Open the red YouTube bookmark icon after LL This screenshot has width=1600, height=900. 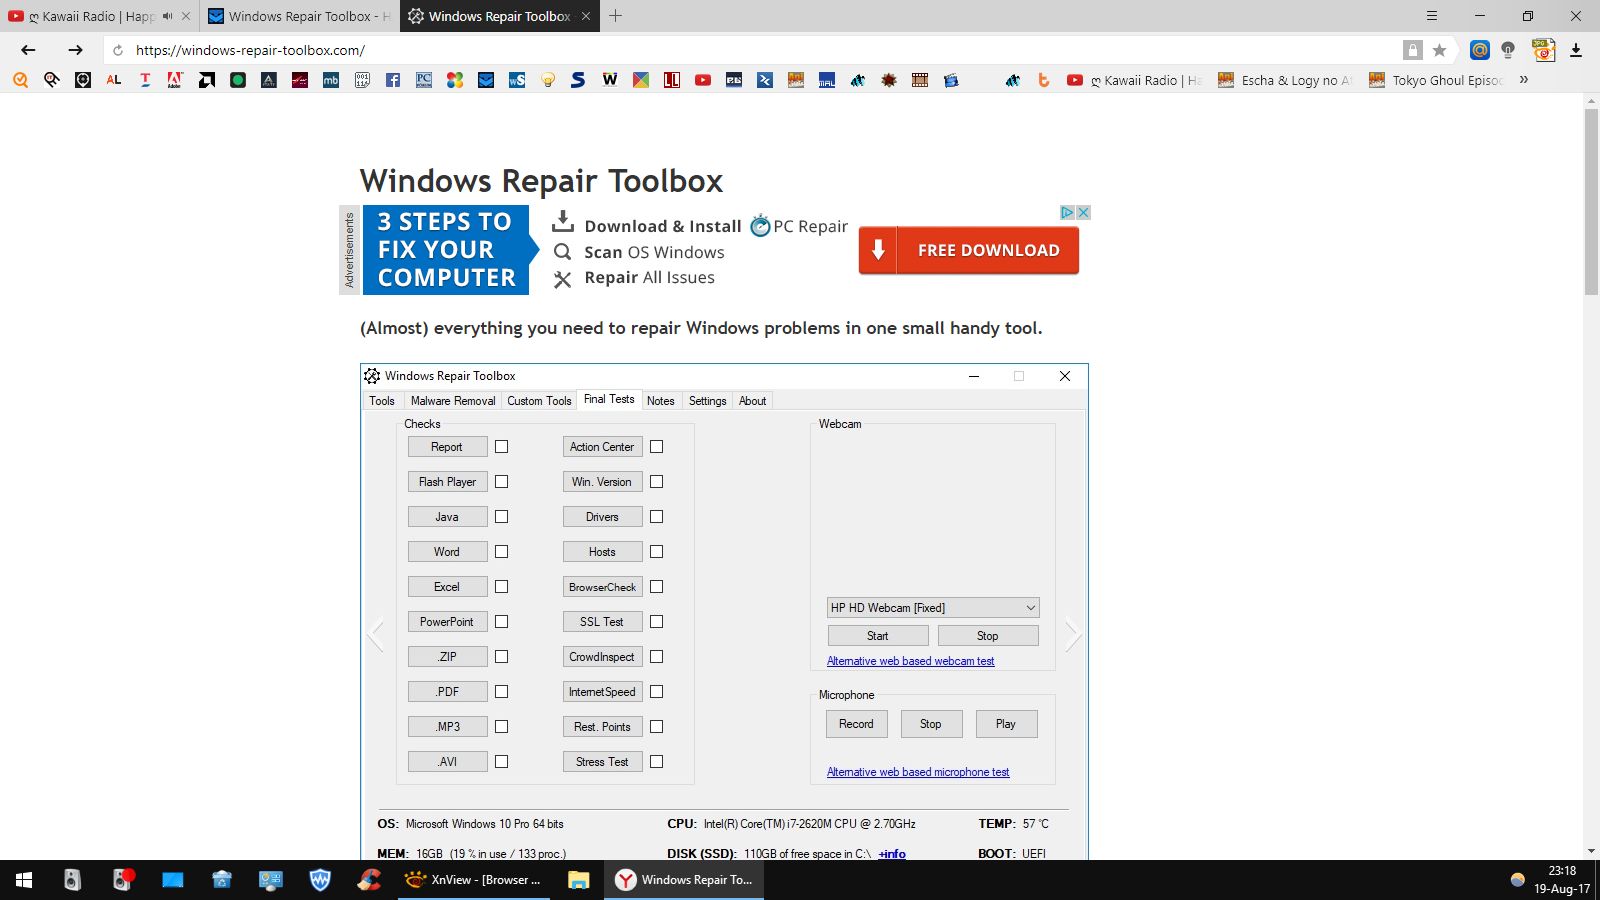coord(703,80)
